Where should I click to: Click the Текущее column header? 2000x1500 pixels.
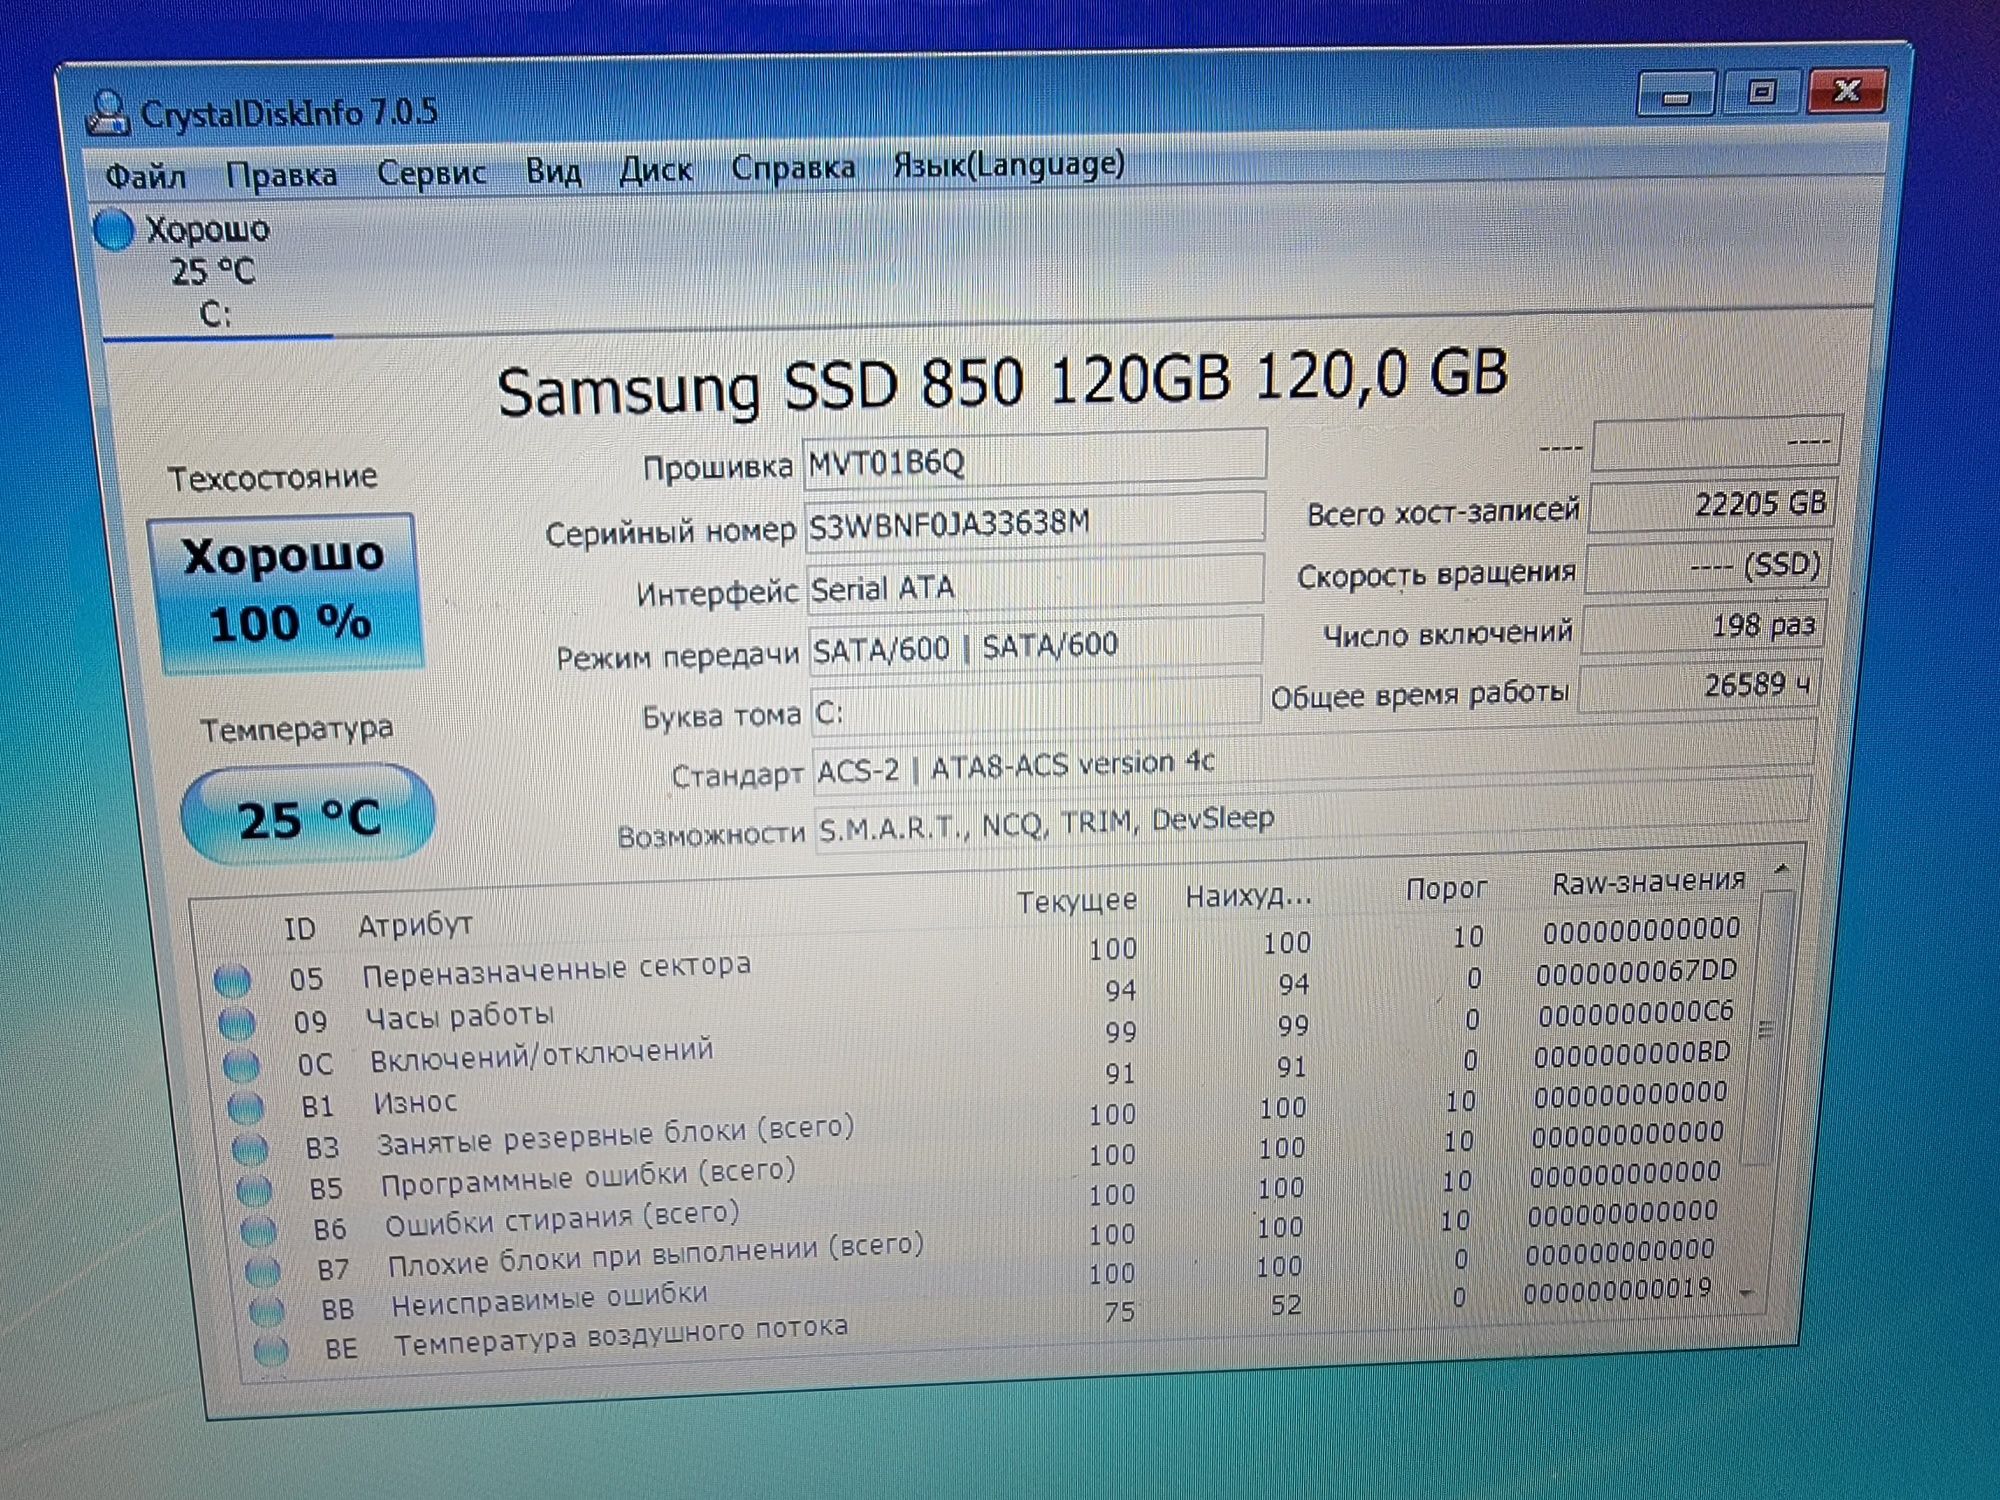coord(1077,902)
